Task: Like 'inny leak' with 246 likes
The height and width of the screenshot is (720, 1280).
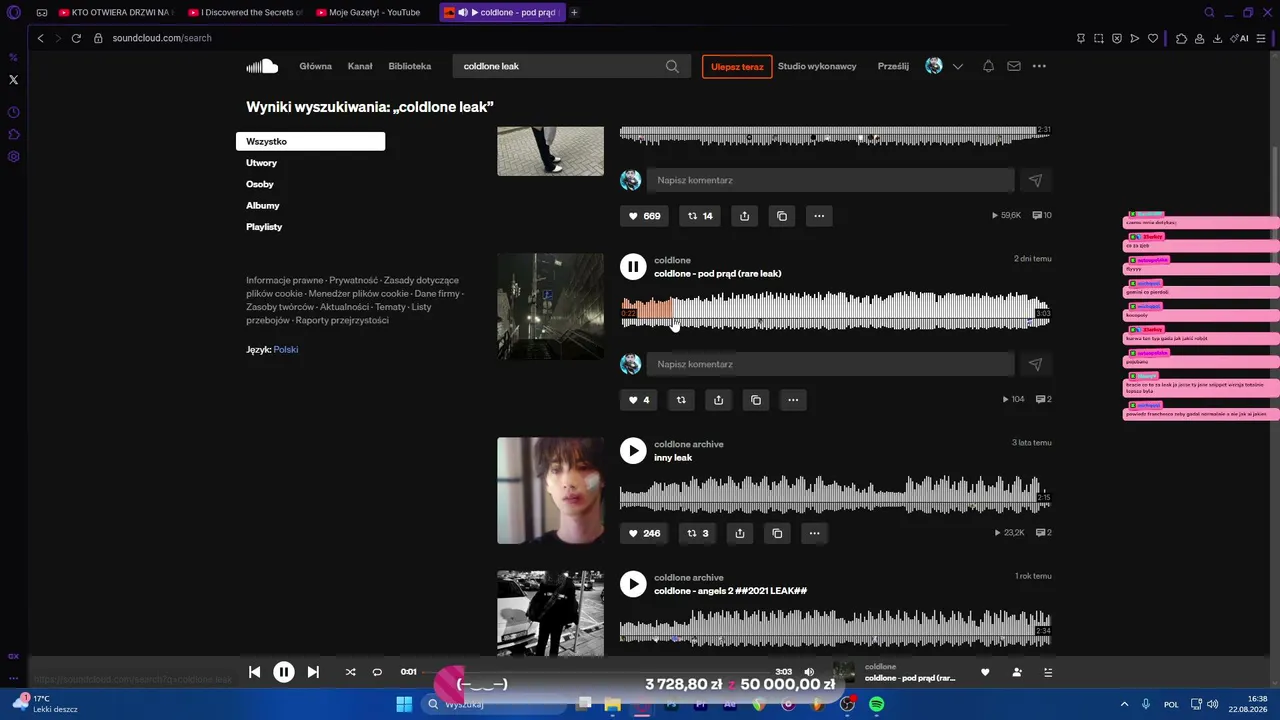Action: tap(645, 533)
